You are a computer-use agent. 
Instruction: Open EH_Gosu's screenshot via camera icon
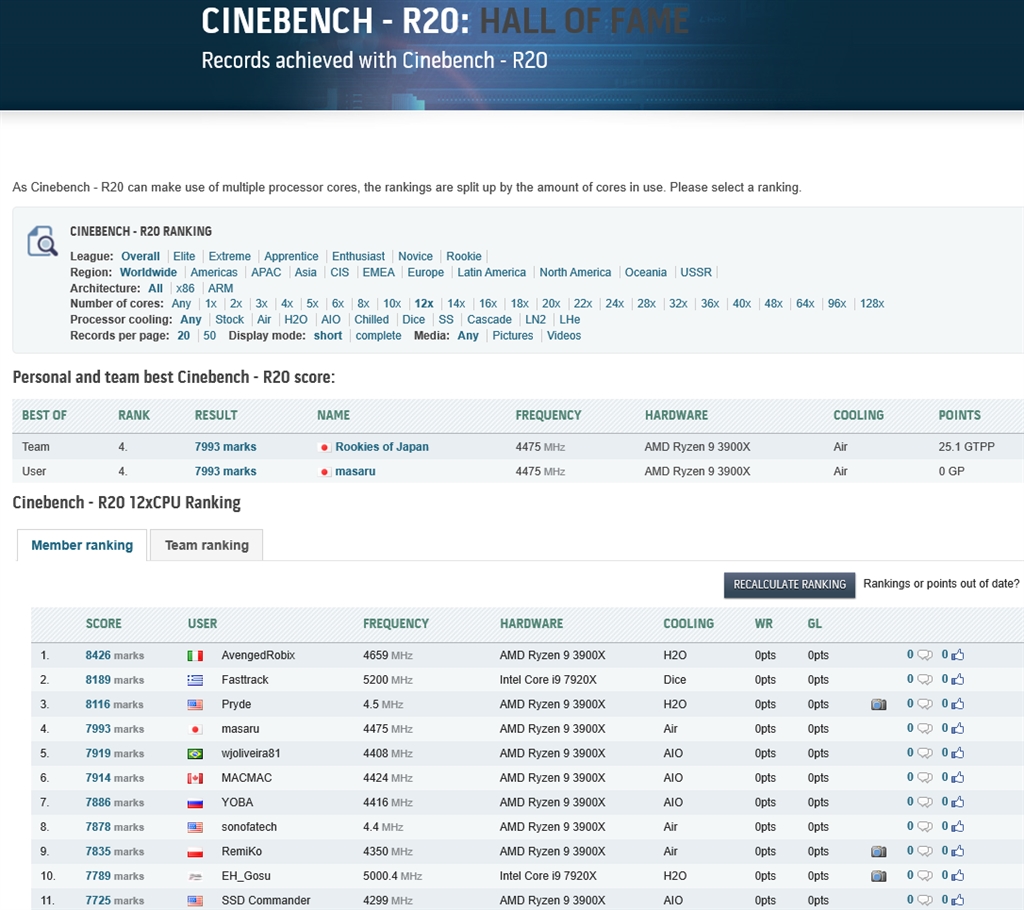pyautogui.click(x=879, y=876)
